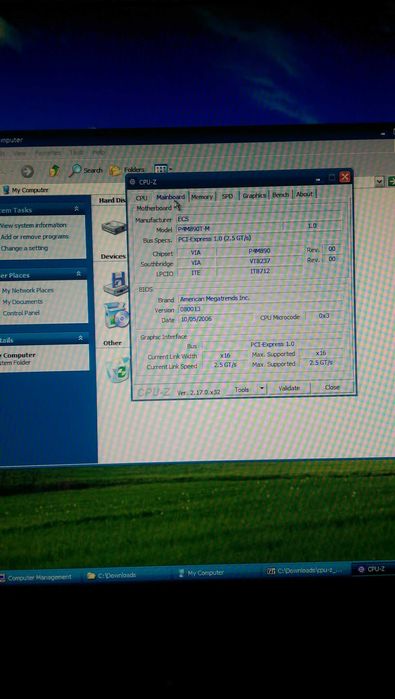Click the VT8237 southbridge value
Screen dimensions: 395x699
tap(260, 261)
